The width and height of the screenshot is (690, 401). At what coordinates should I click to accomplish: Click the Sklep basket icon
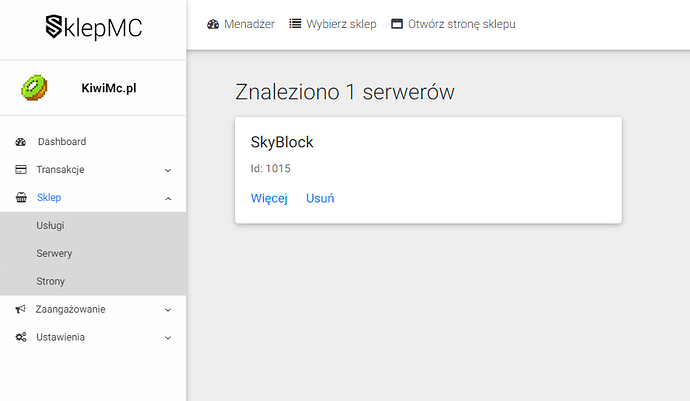[x=21, y=198]
